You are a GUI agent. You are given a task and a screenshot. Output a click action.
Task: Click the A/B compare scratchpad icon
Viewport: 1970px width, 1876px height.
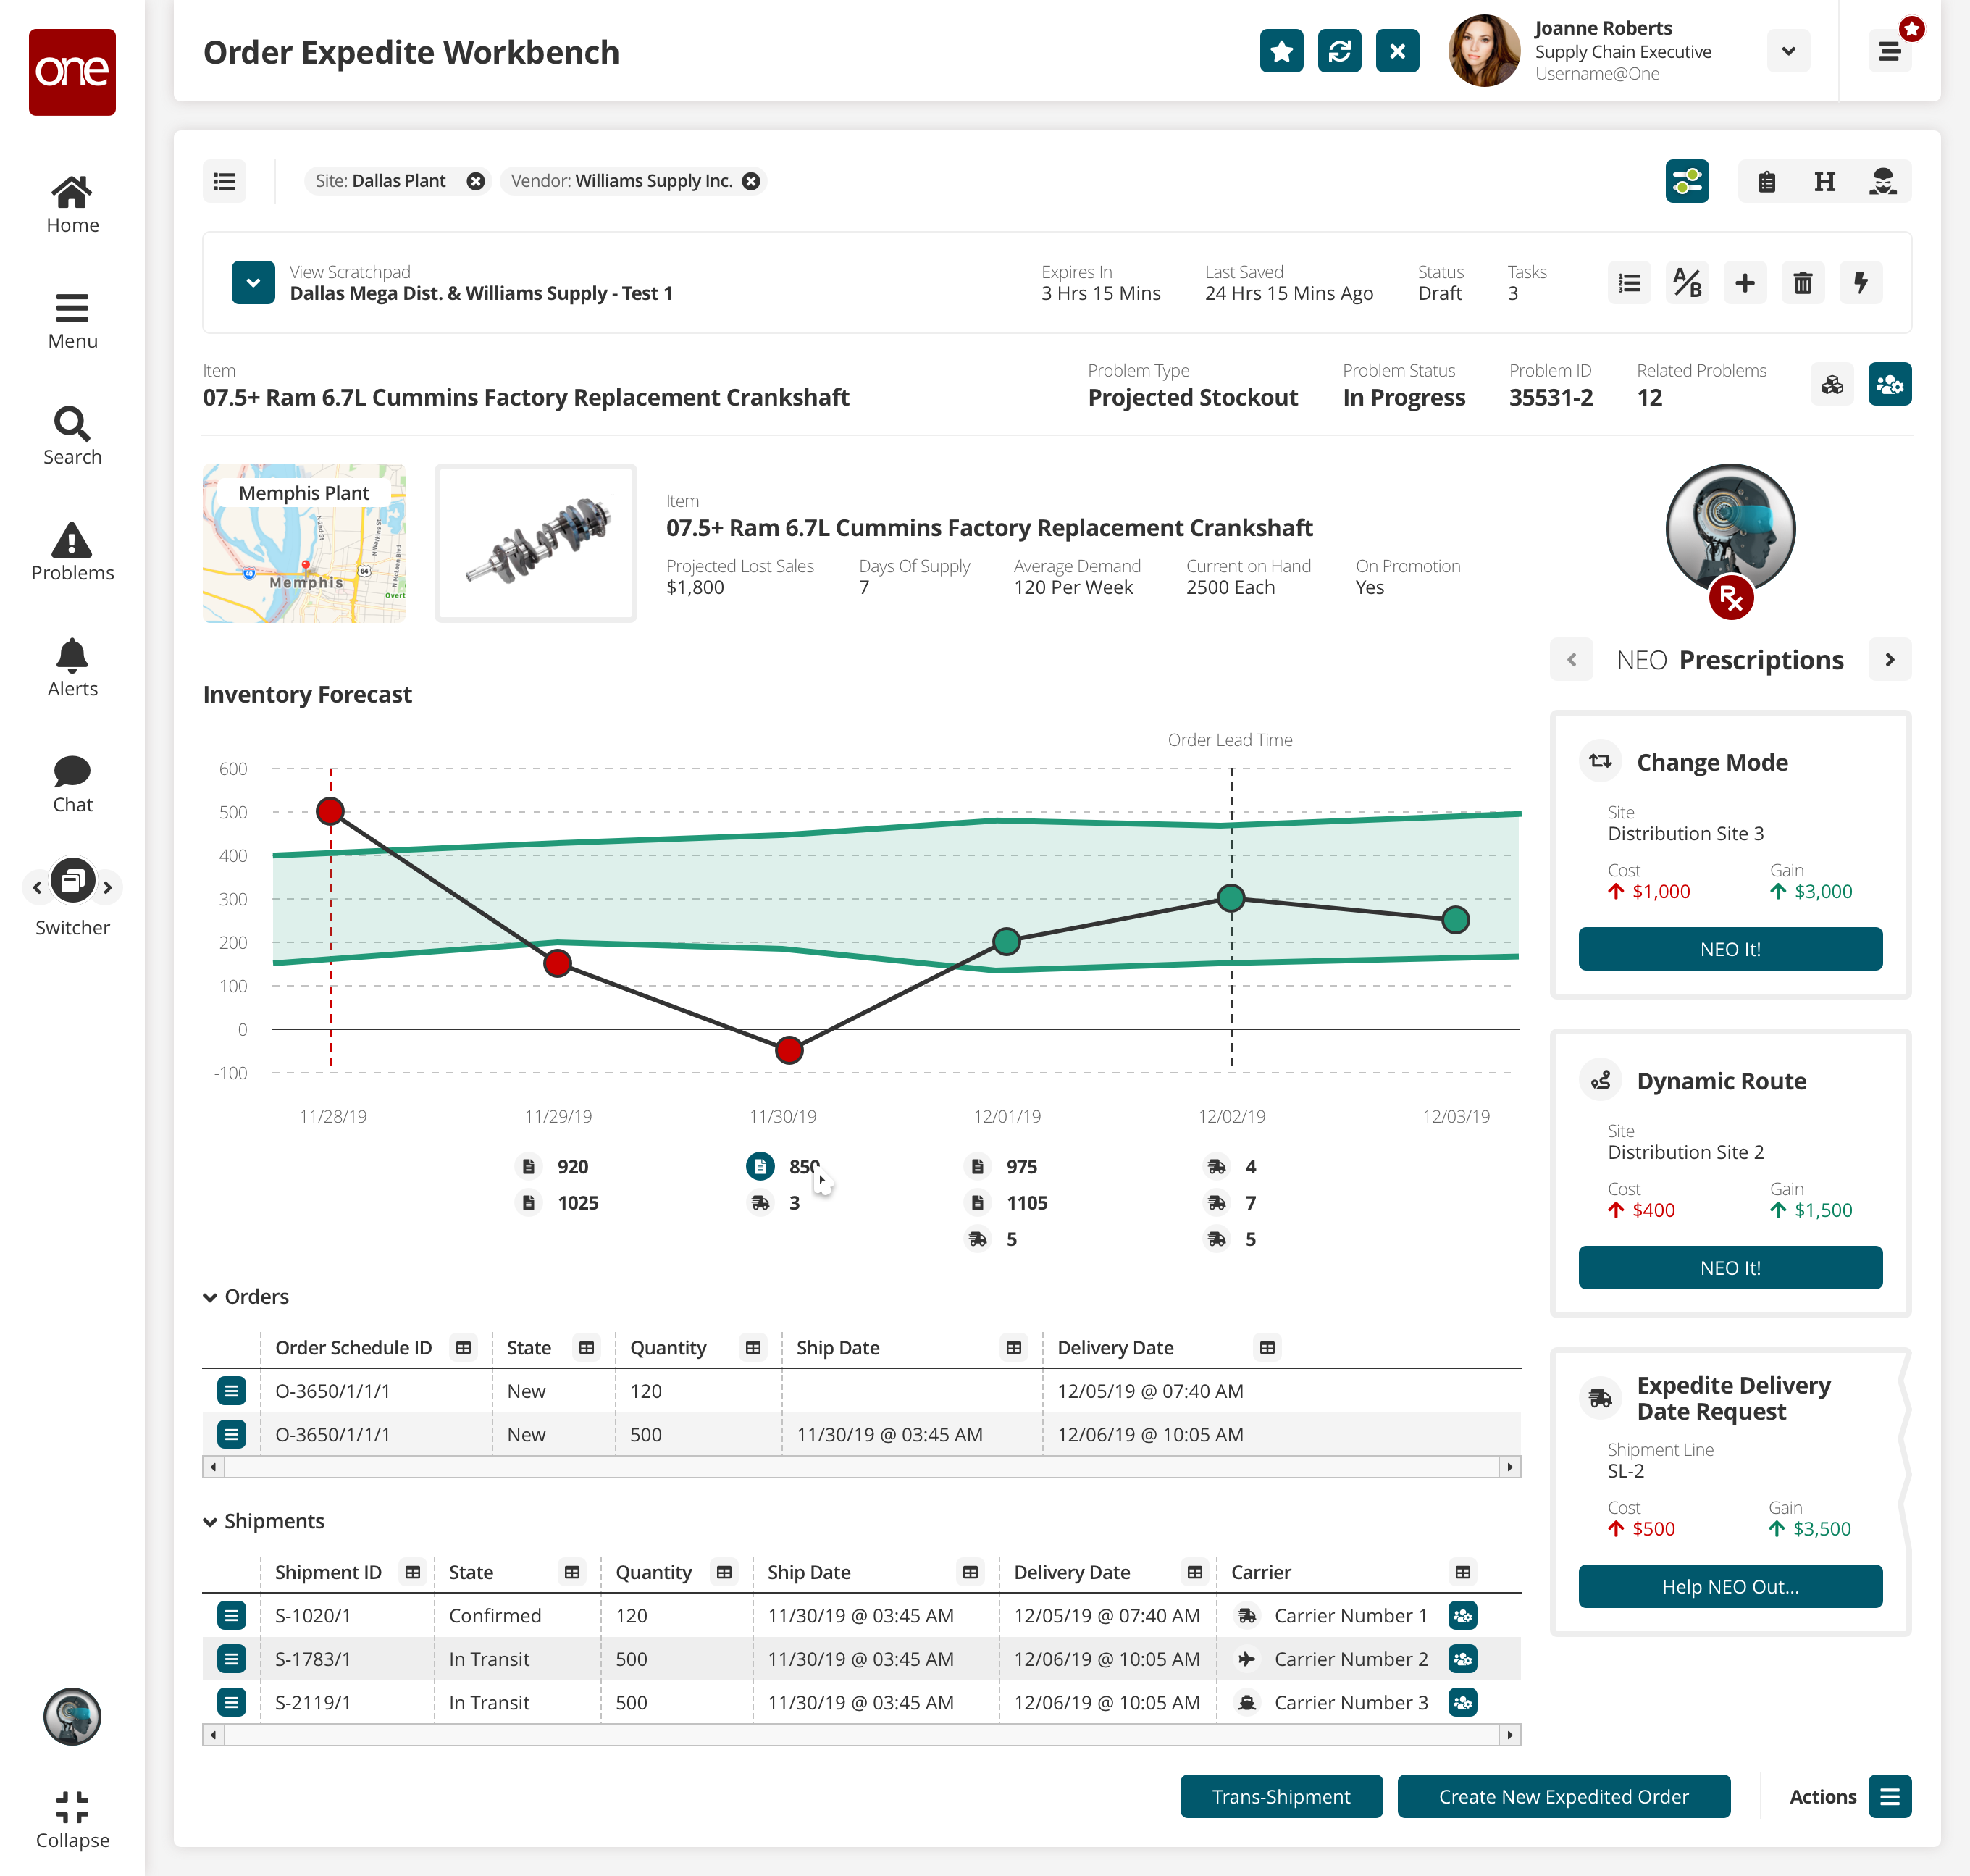click(1687, 283)
